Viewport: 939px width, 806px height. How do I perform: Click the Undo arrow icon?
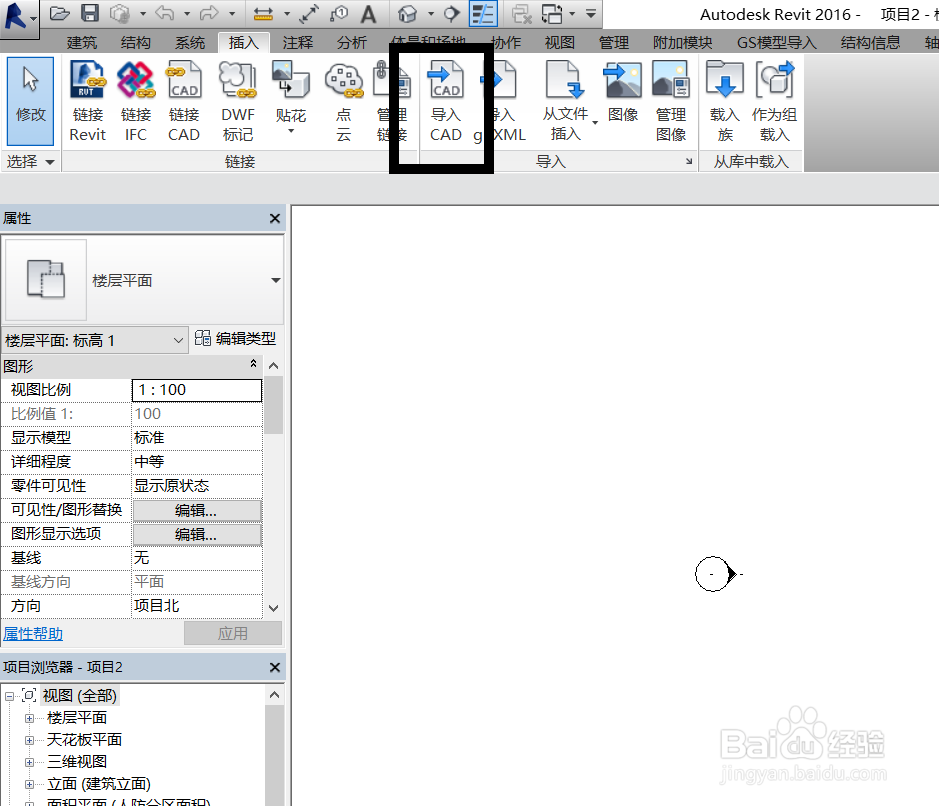[x=164, y=14]
